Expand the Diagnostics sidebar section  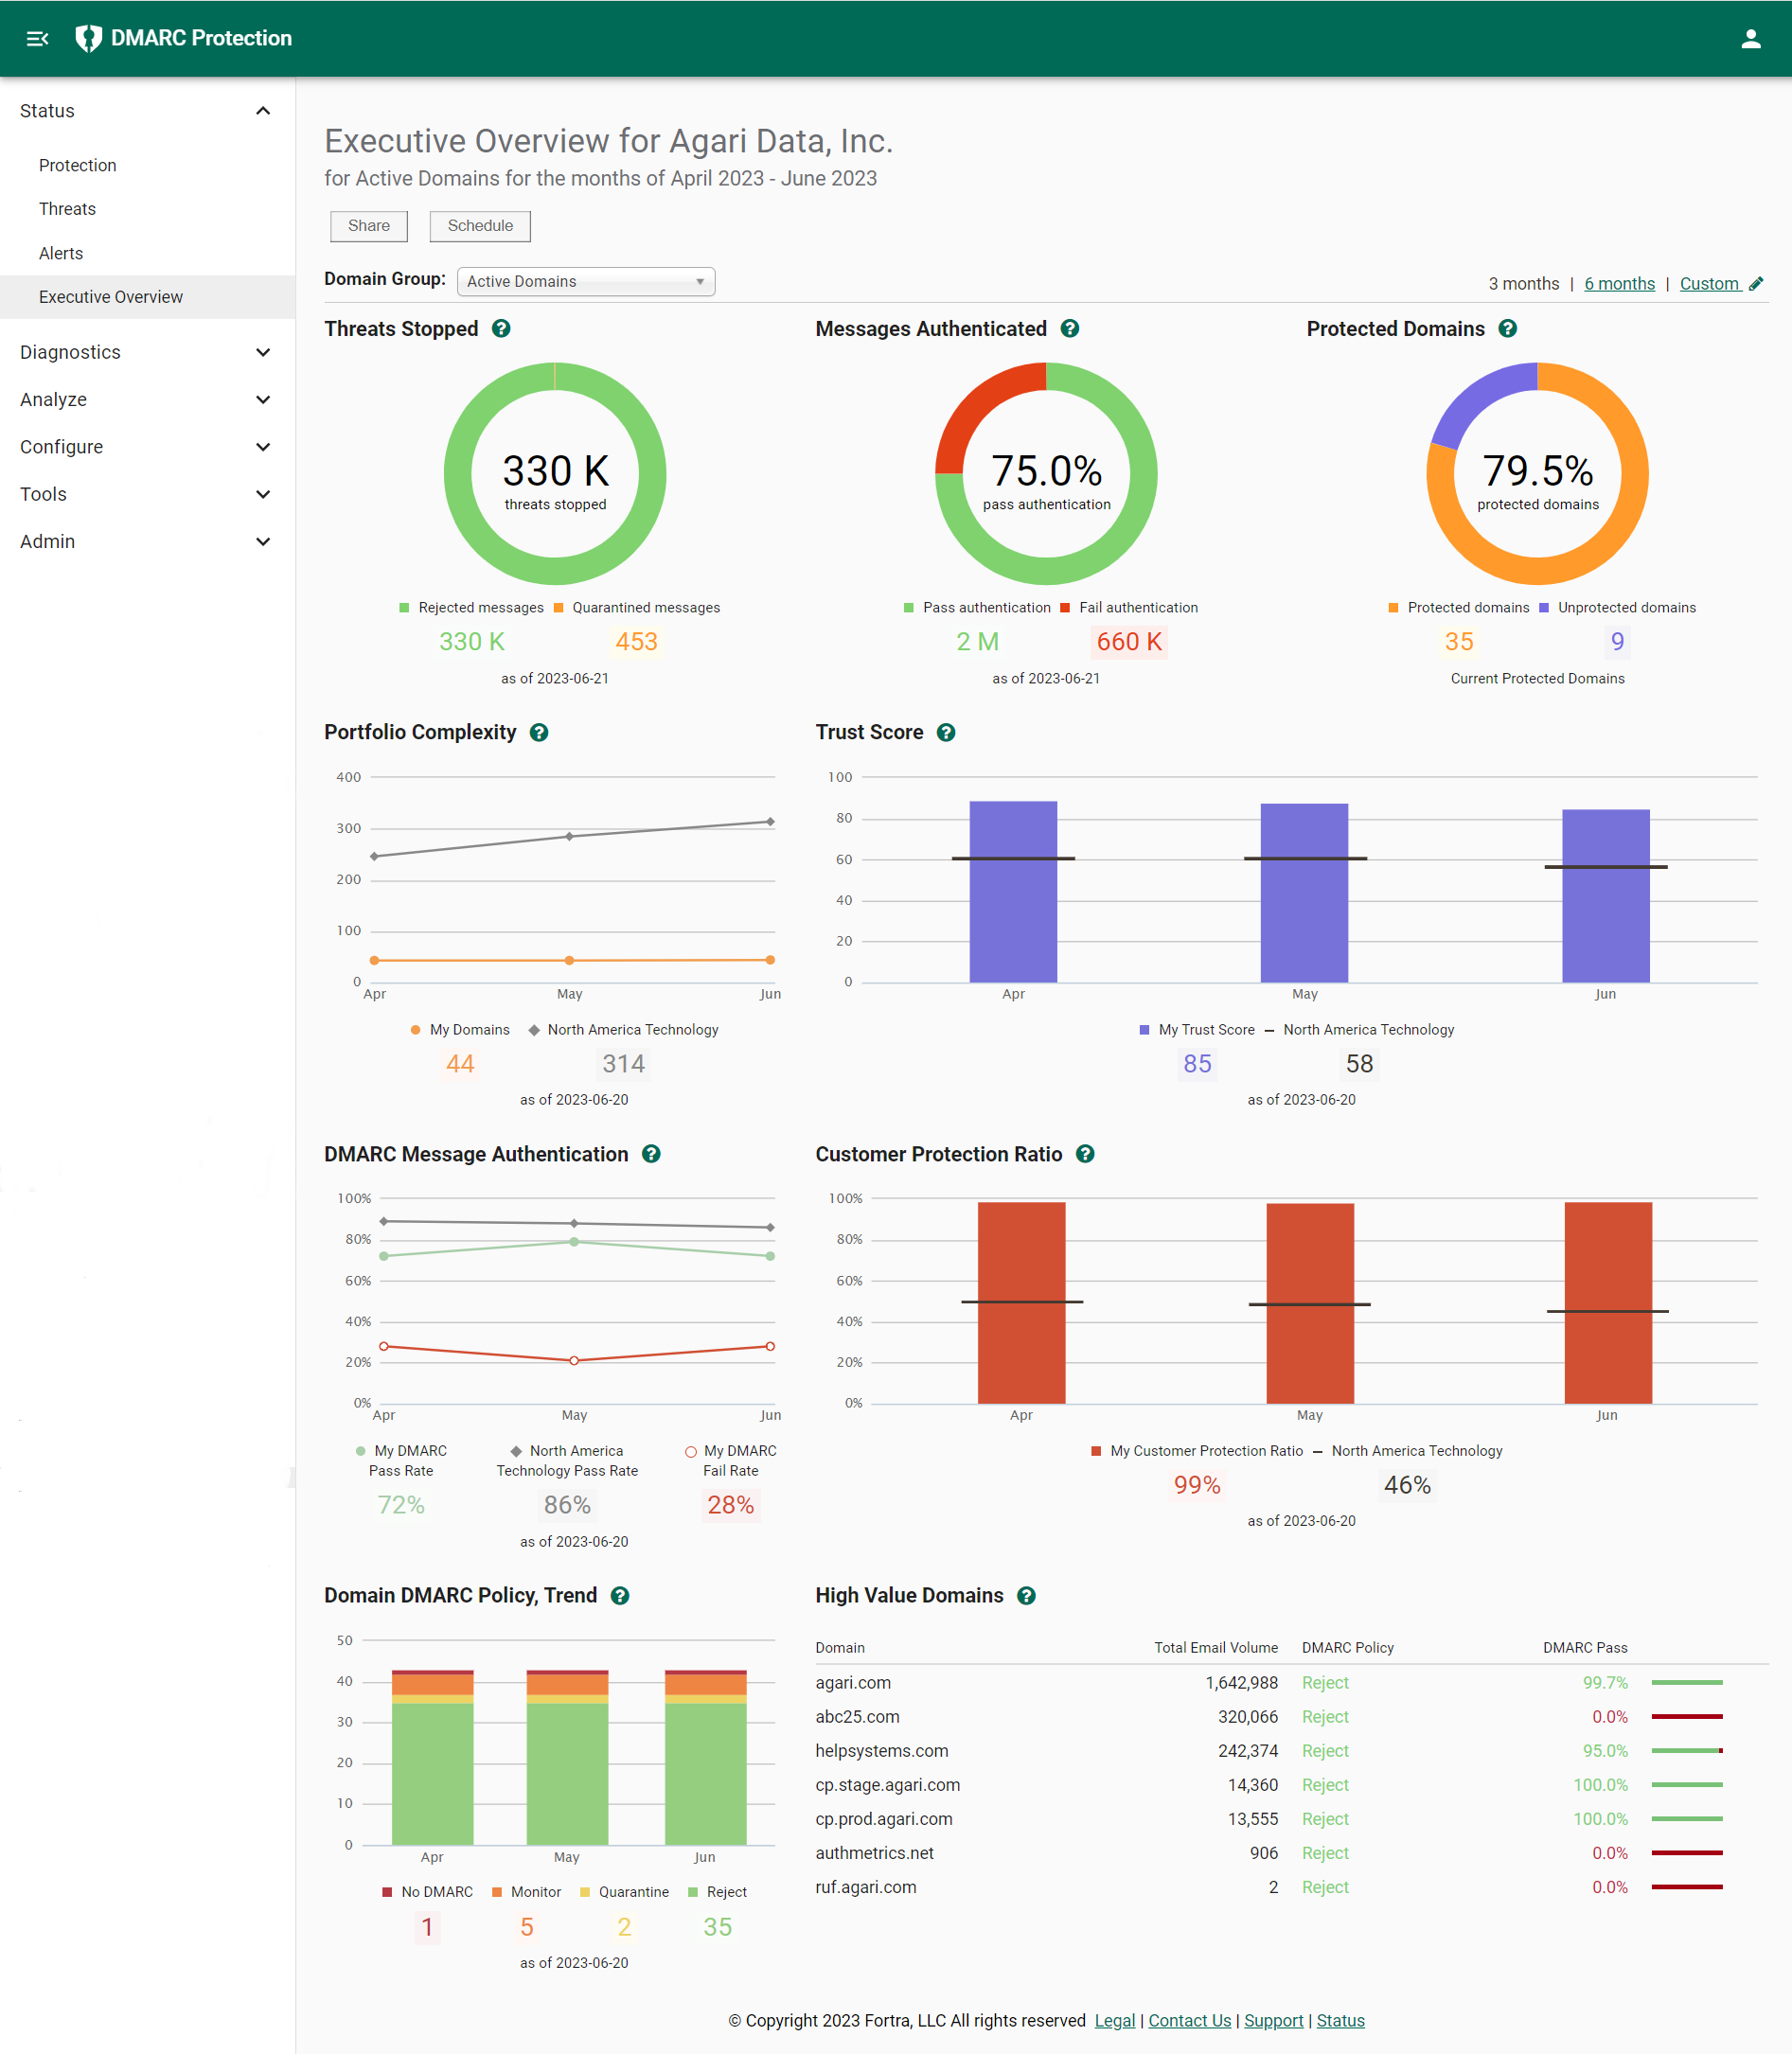coord(146,352)
